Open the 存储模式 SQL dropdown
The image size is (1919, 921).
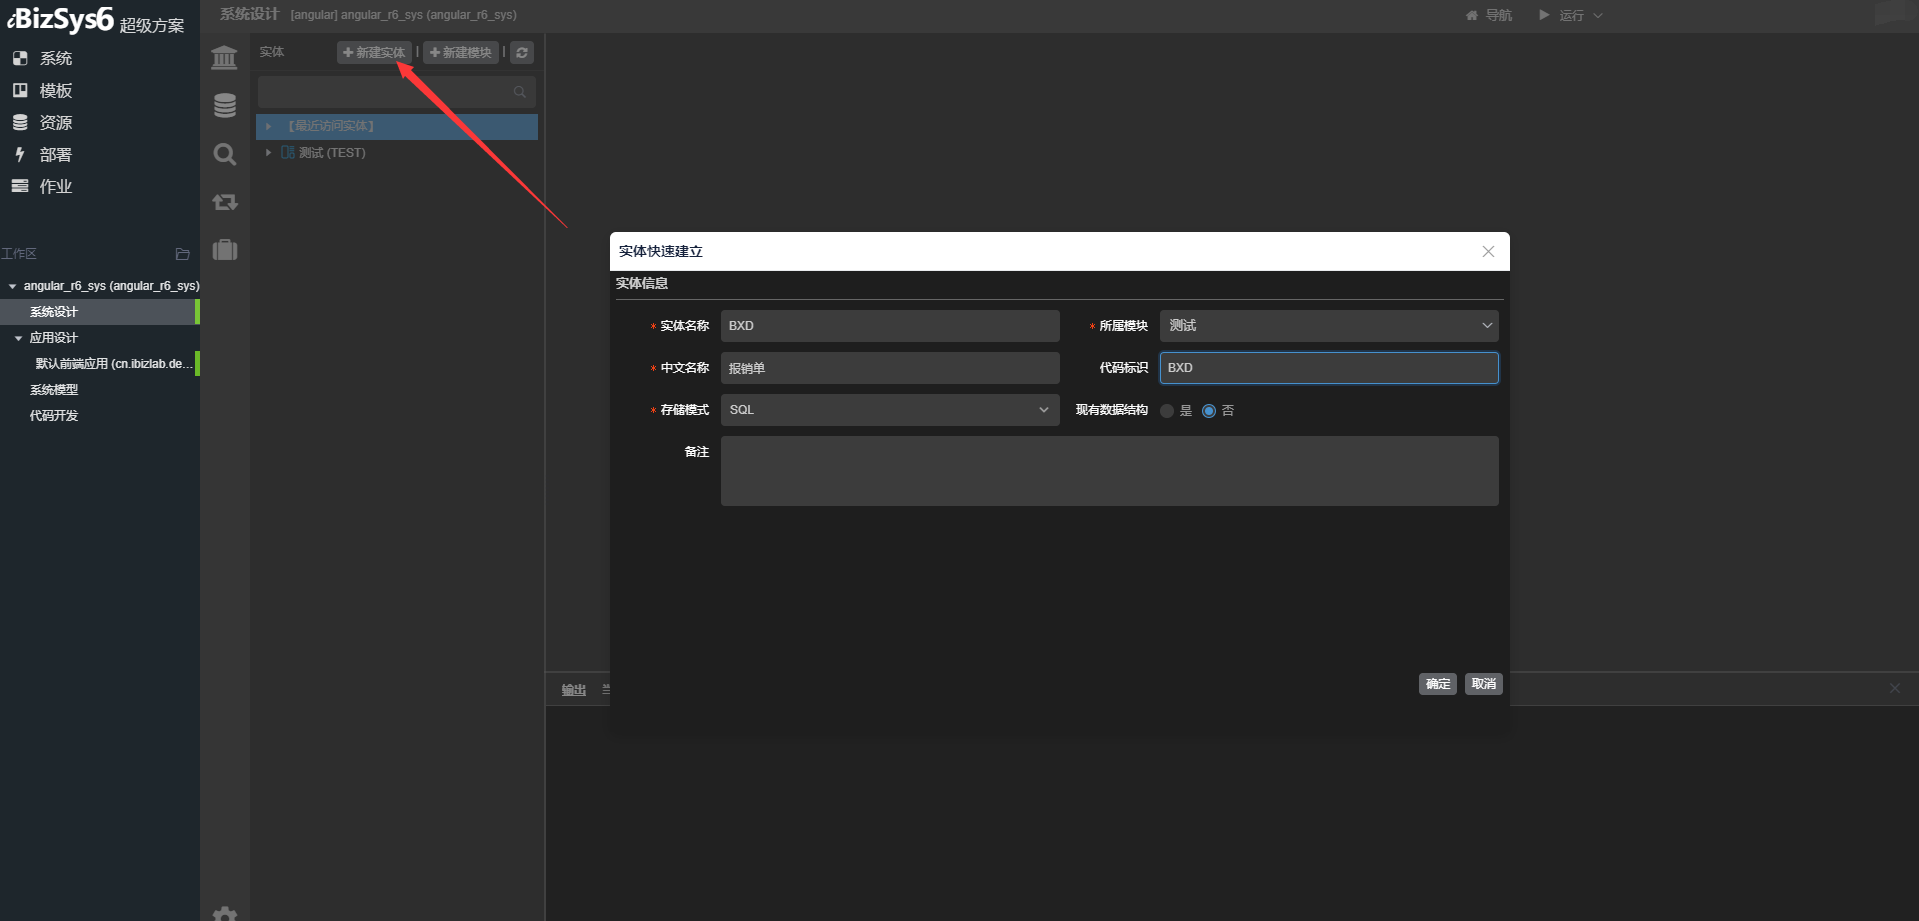890,410
